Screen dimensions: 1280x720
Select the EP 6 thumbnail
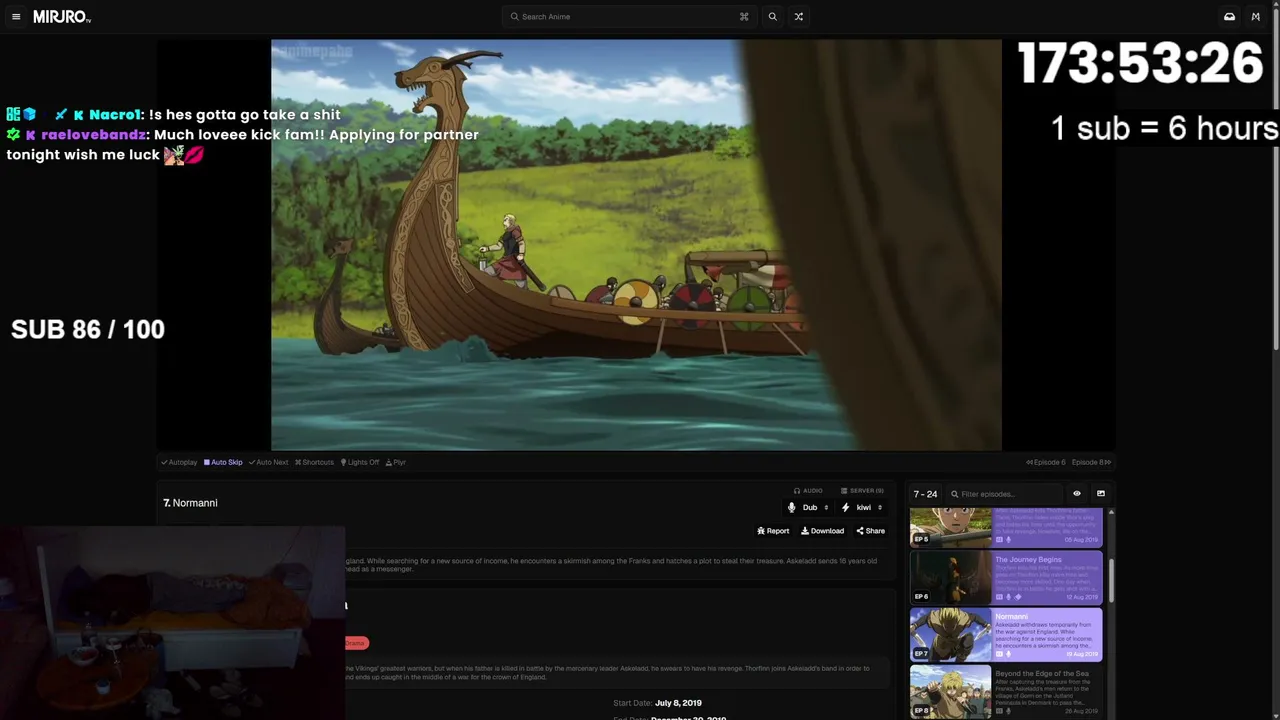950,577
